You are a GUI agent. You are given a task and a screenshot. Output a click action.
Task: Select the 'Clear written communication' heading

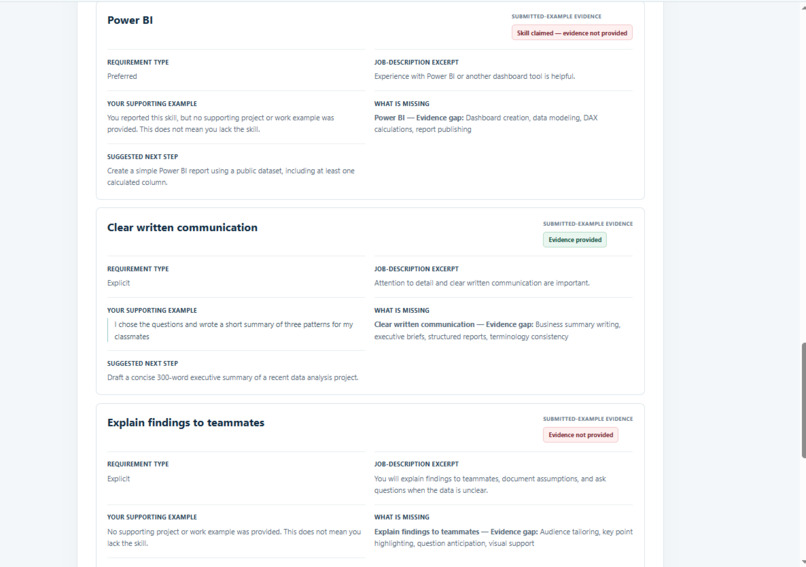(182, 227)
